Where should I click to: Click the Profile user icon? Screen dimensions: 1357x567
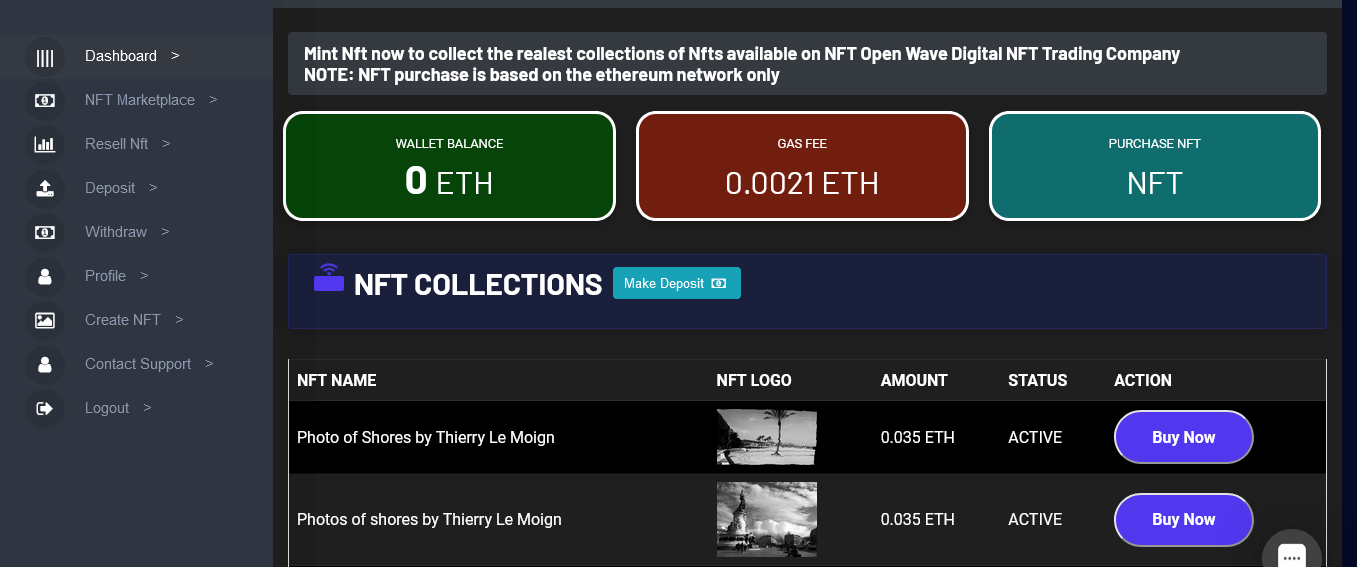(x=45, y=277)
